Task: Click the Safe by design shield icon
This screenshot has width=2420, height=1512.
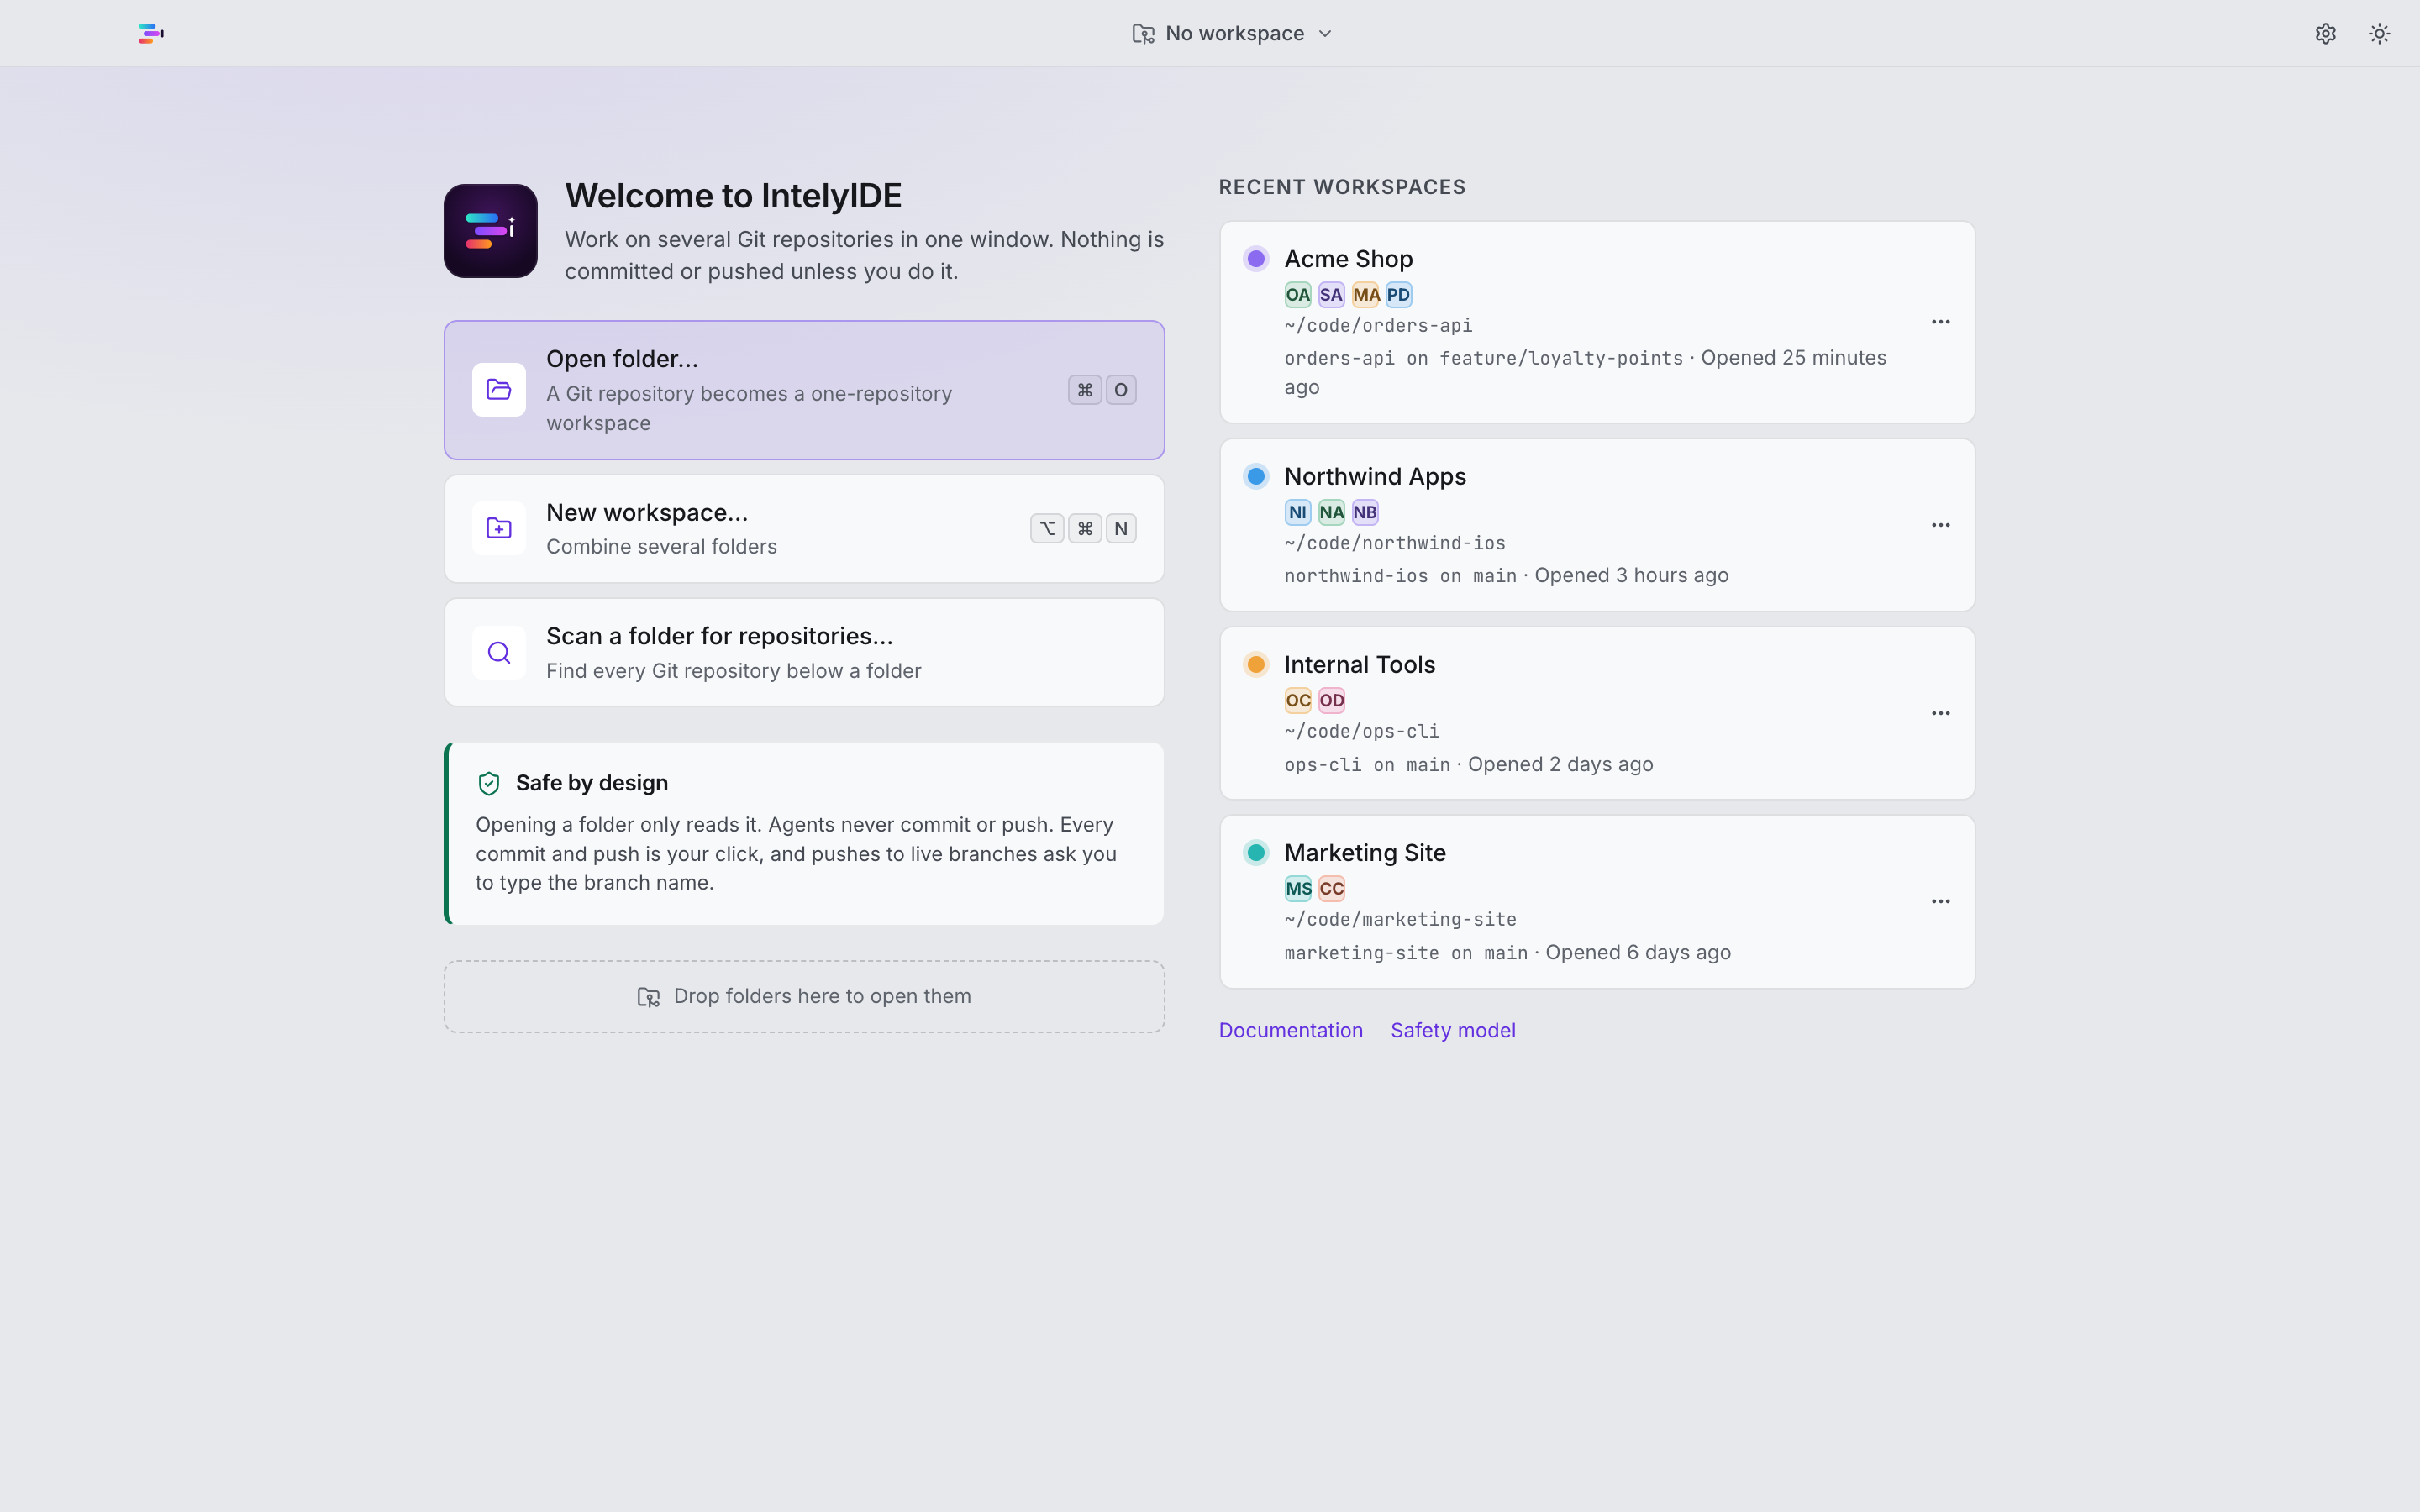Action: [489, 783]
